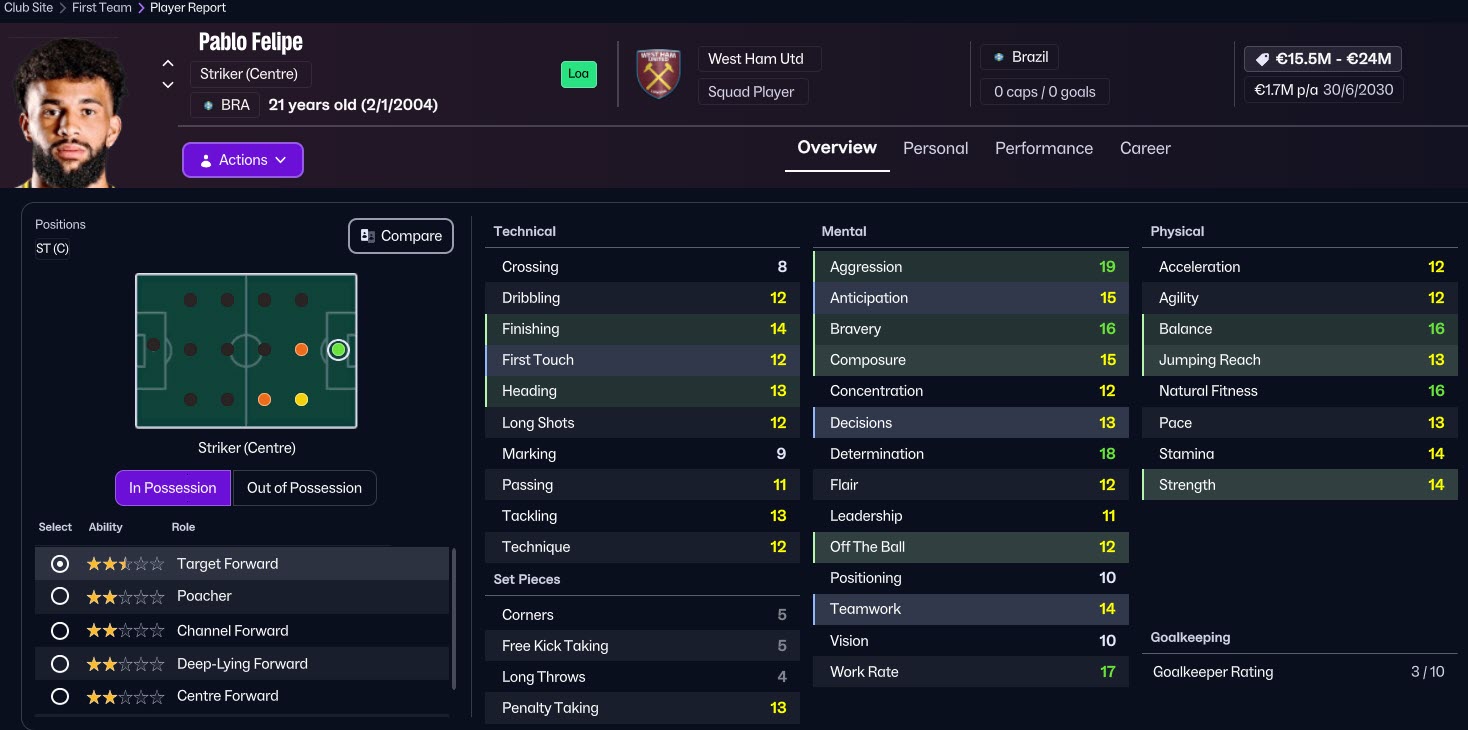Choose the Deep-Lying Forward radio button
Viewport: 1468px width, 730px height.
(60, 664)
